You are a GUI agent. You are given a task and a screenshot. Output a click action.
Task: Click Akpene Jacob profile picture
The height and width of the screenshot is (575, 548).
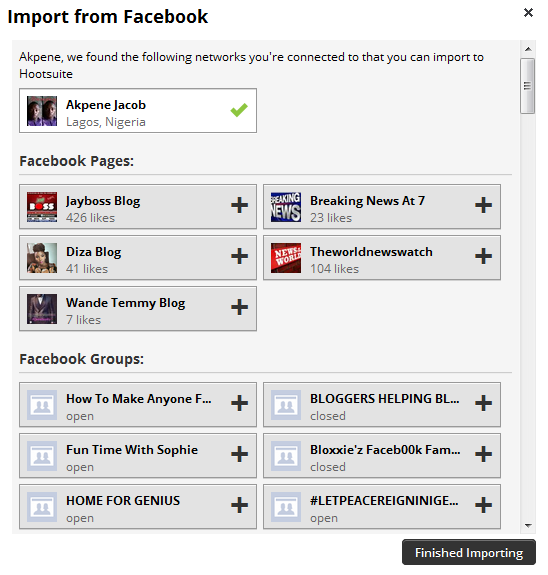coord(42,111)
